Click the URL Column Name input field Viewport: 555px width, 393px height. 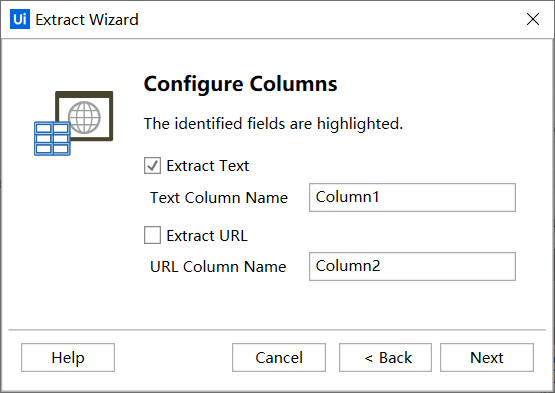412,267
